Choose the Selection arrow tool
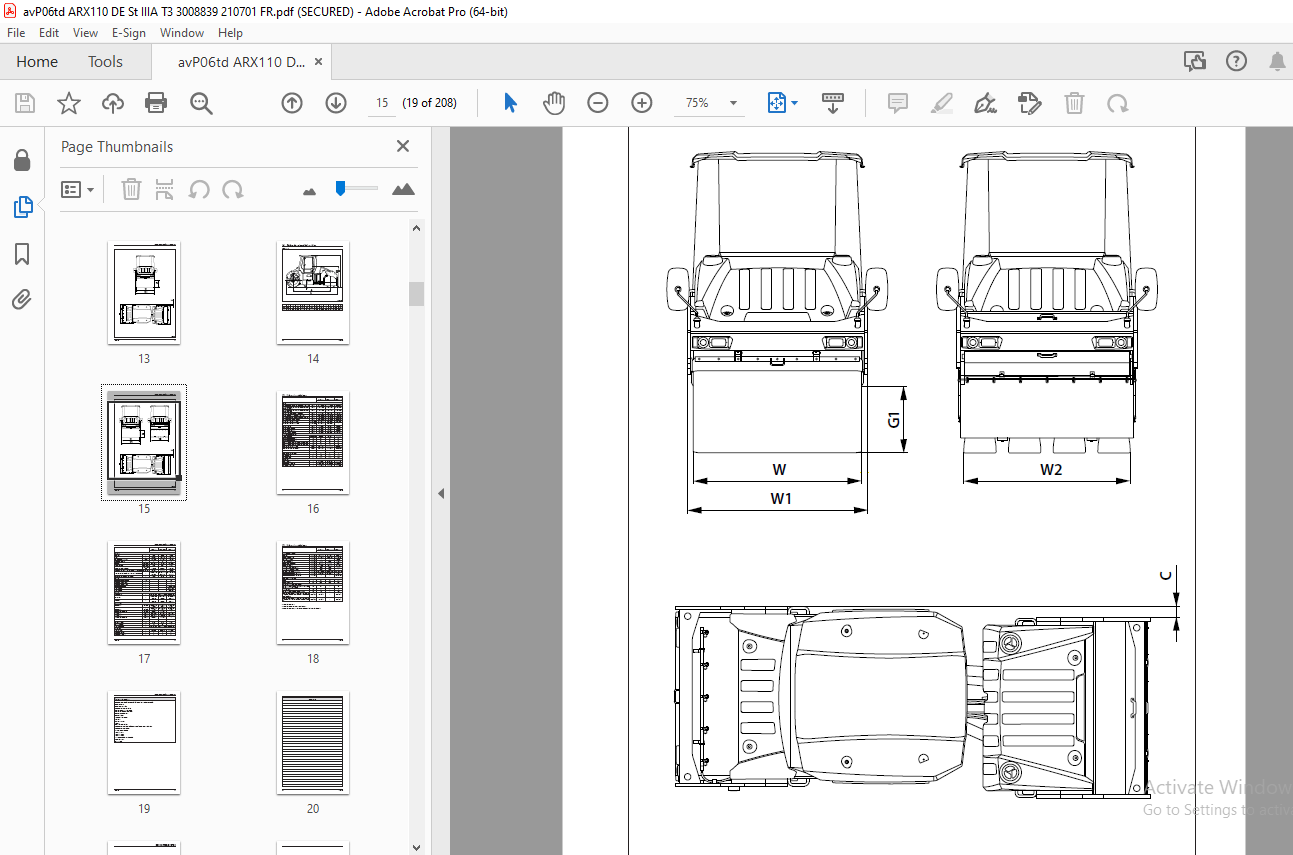1293x855 pixels. [x=511, y=103]
